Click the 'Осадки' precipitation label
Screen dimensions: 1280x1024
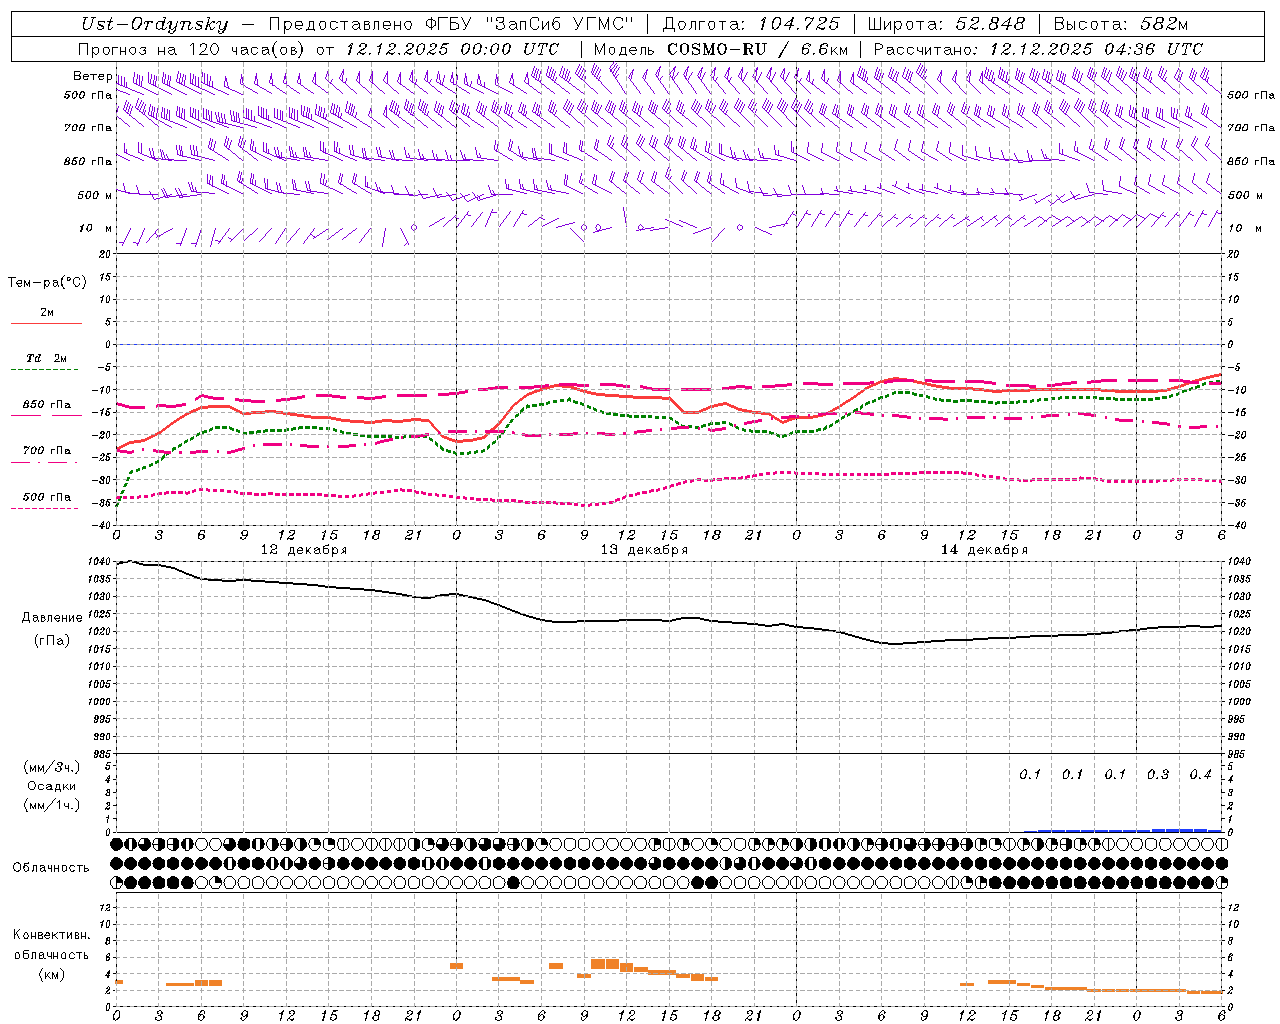(51, 786)
